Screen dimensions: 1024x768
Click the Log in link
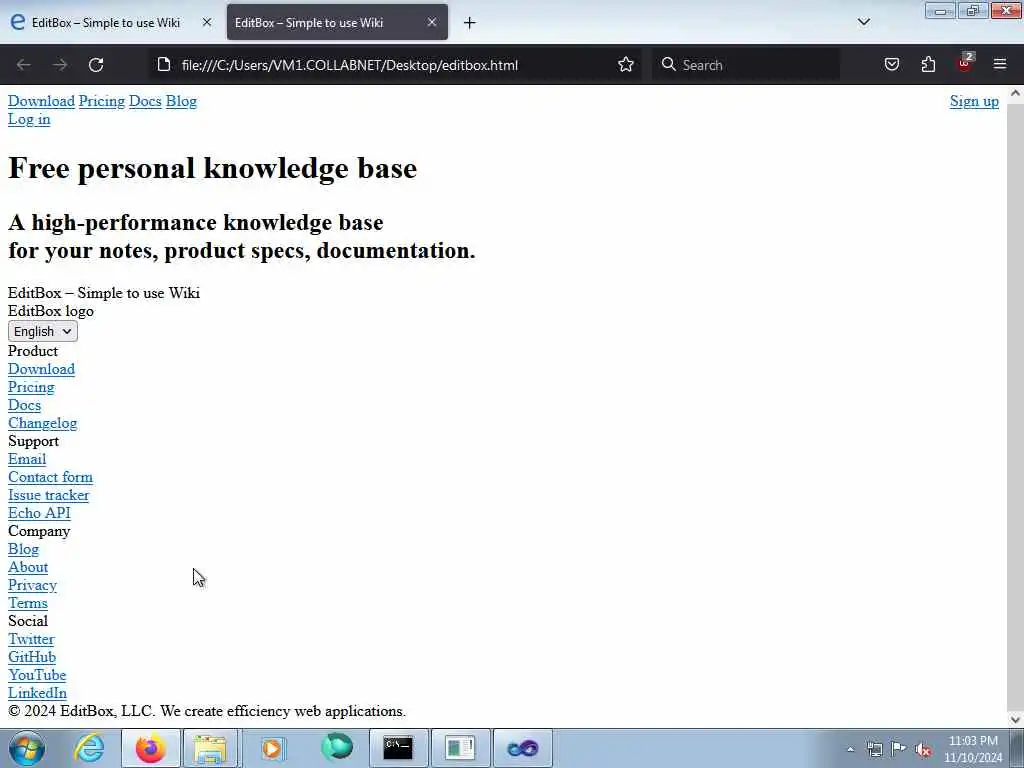(x=29, y=120)
